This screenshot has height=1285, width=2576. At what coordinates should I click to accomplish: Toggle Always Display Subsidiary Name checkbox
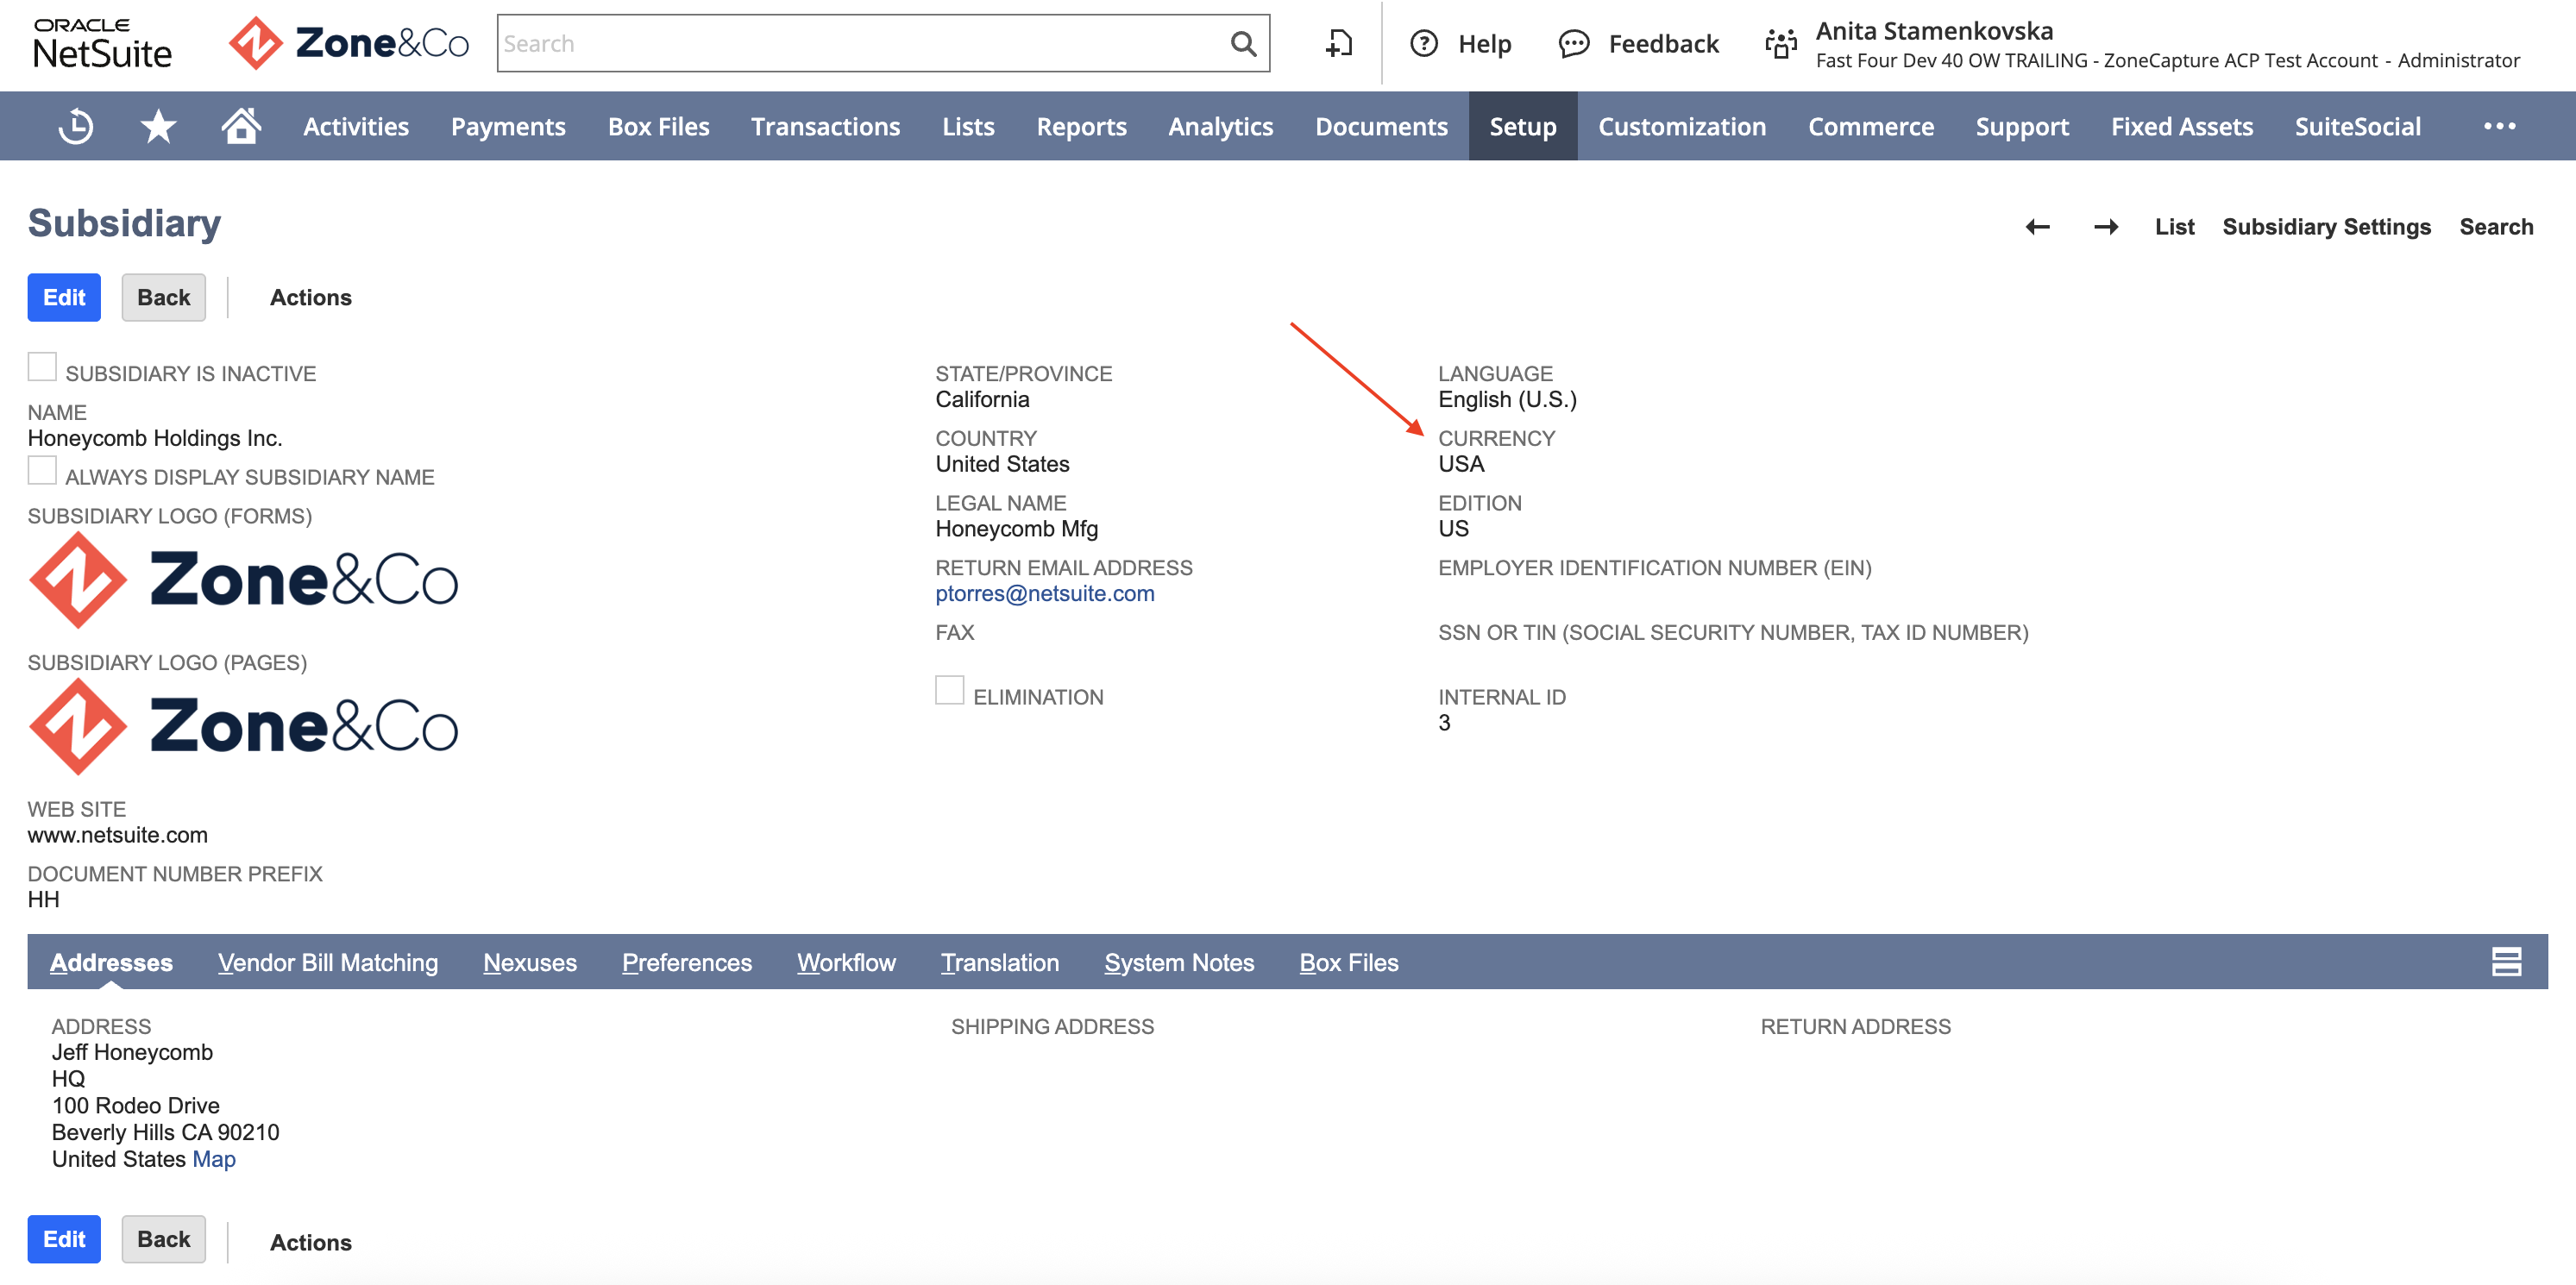(x=42, y=470)
